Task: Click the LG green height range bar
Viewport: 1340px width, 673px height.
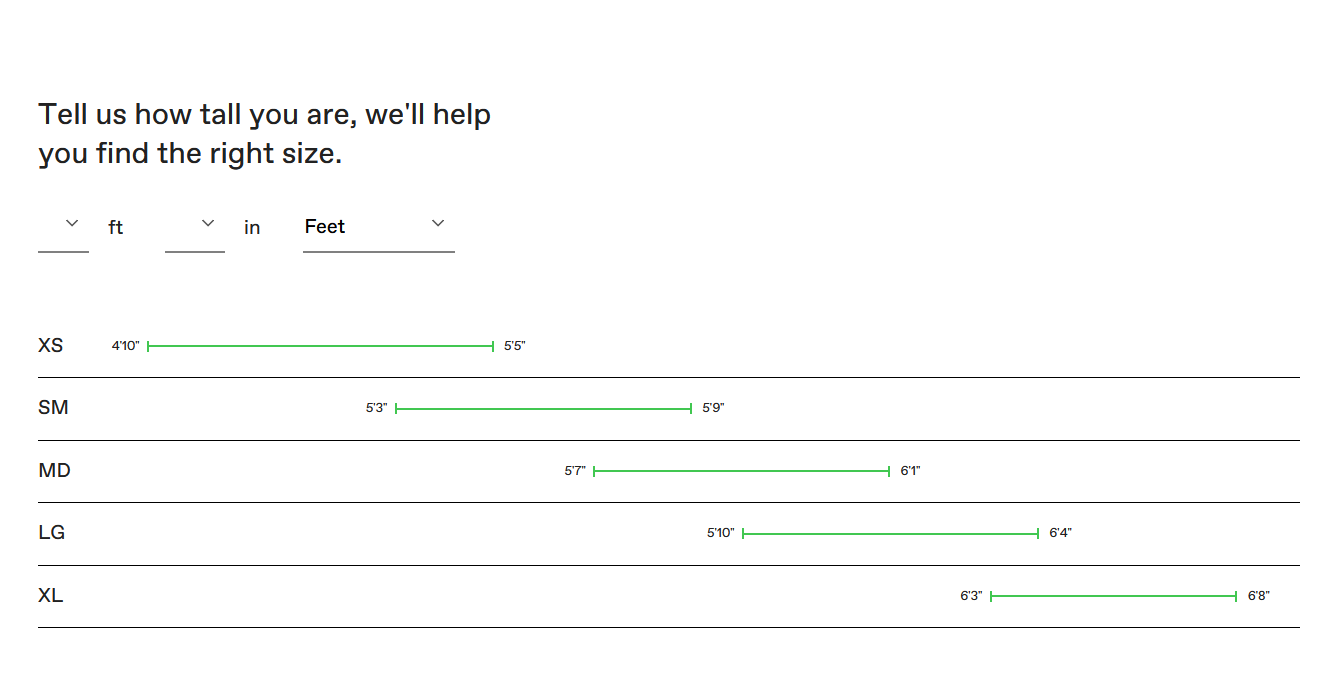Action: pyautogui.click(x=891, y=534)
